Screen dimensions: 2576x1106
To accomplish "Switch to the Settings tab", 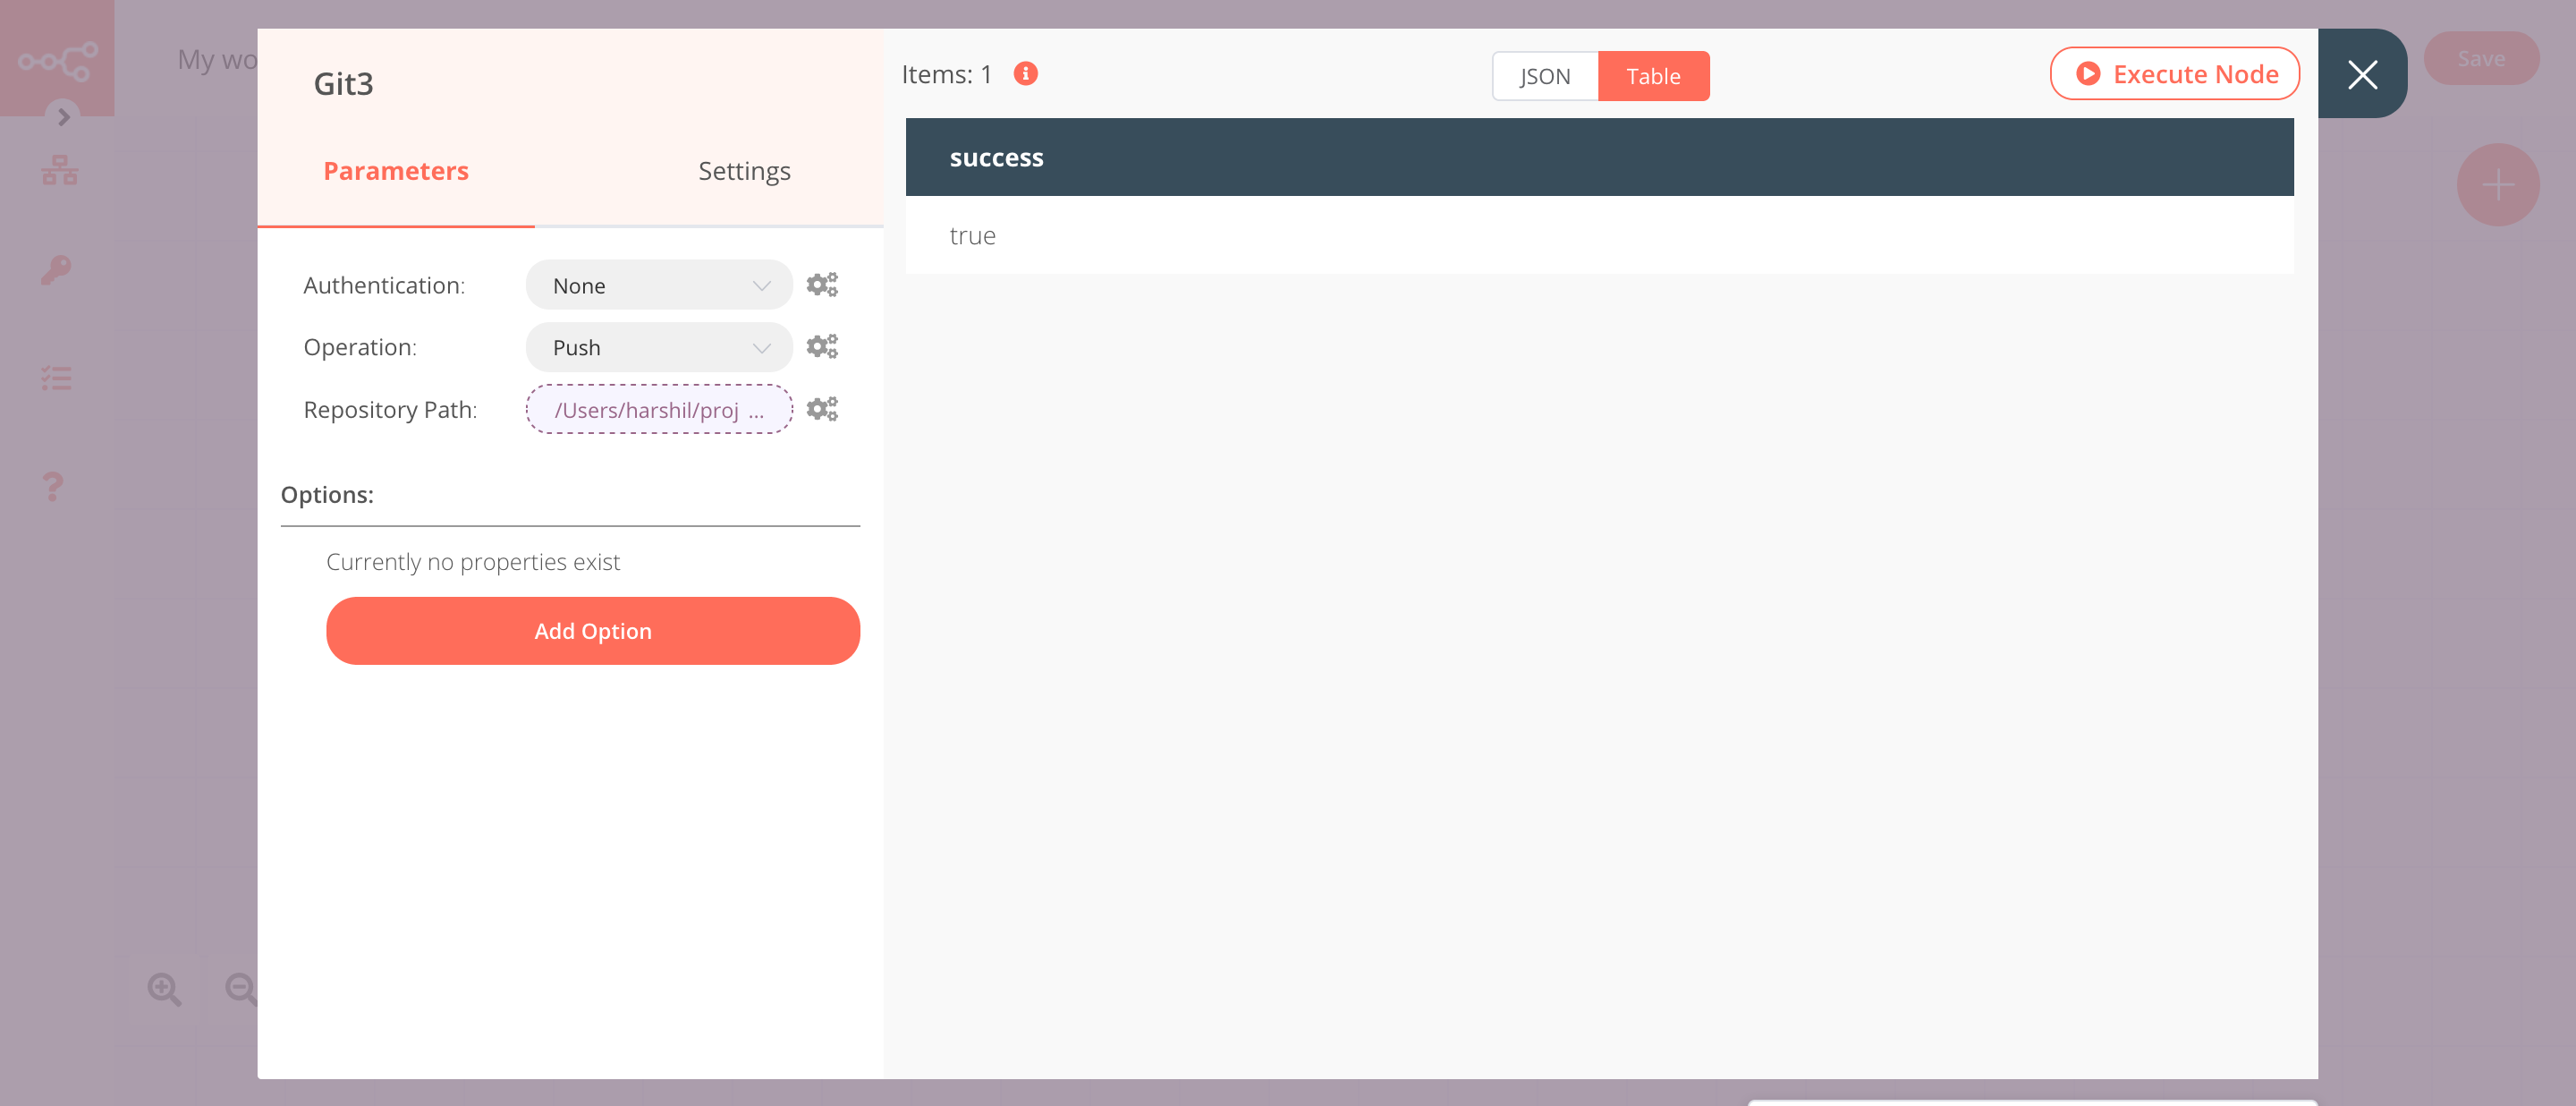I will coord(744,170).
